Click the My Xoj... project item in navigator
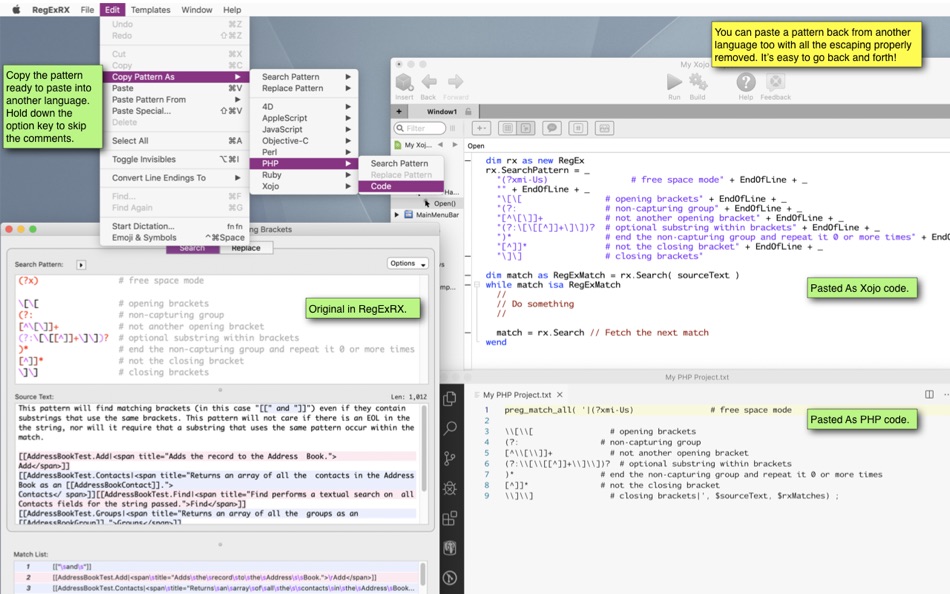Viewport: 950px width, 594px height. pyautogui.click(x=413, y=145)
